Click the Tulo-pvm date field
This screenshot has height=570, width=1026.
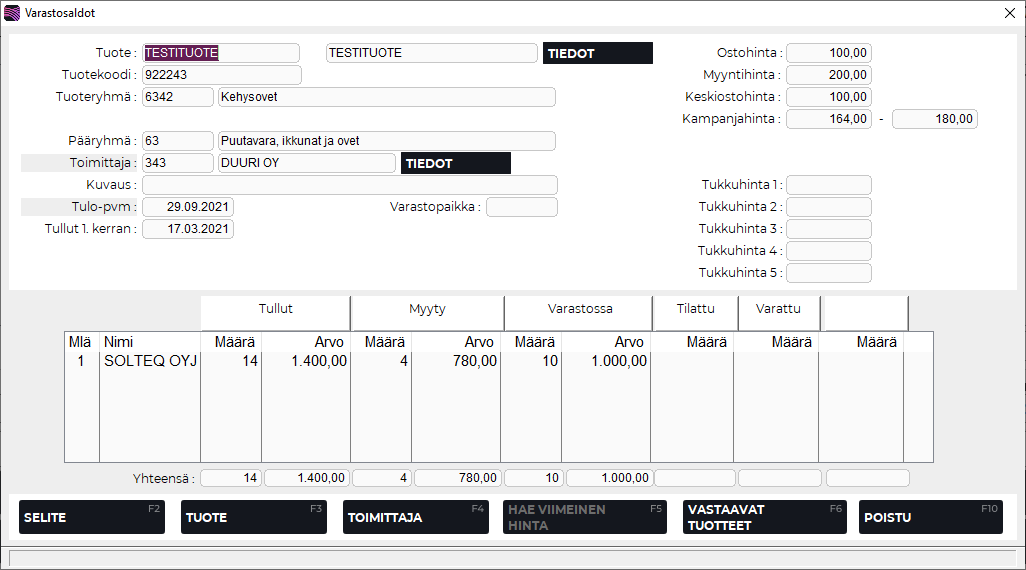[x=188, y=207]
